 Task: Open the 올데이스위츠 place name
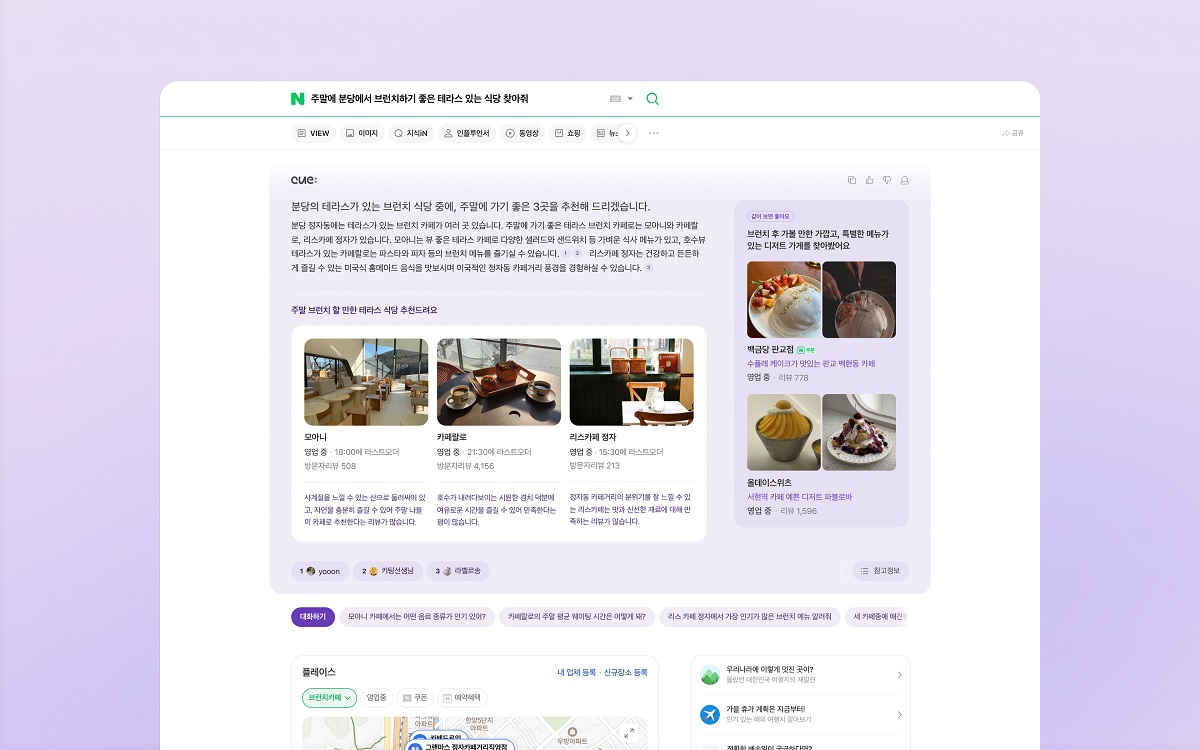[769, 483]
